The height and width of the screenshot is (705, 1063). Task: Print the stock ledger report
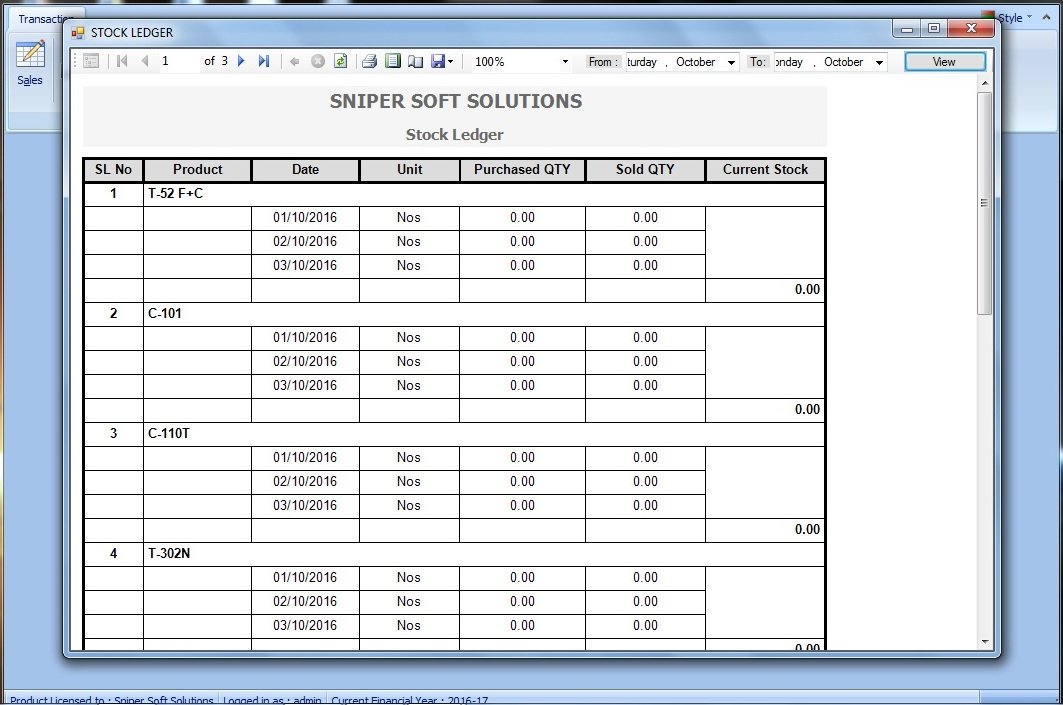[x=369, y=62]
